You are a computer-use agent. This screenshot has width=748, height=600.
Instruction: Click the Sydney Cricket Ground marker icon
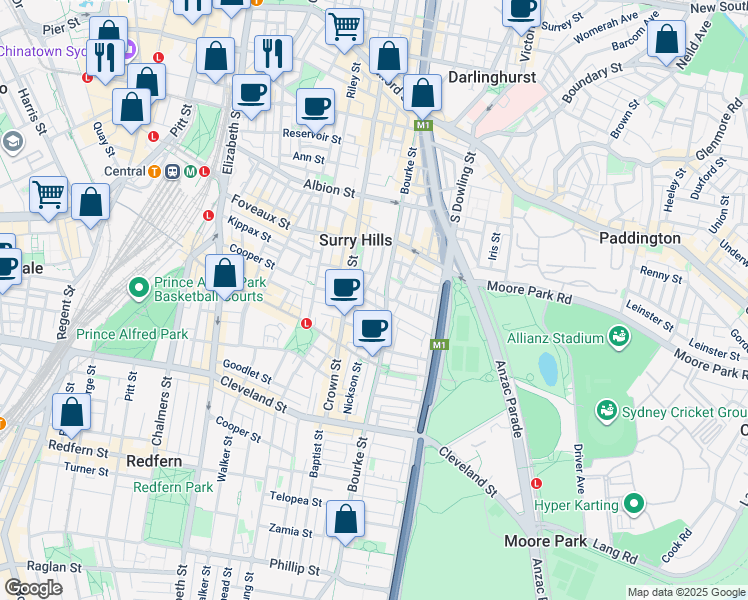point(605,410)
